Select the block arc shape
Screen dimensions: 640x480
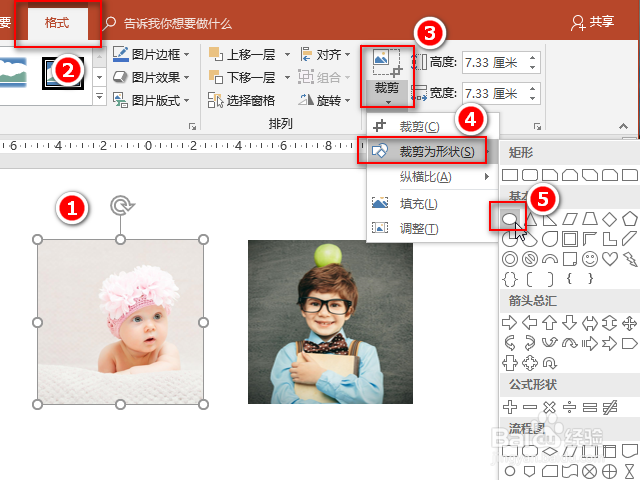(550, 259)
